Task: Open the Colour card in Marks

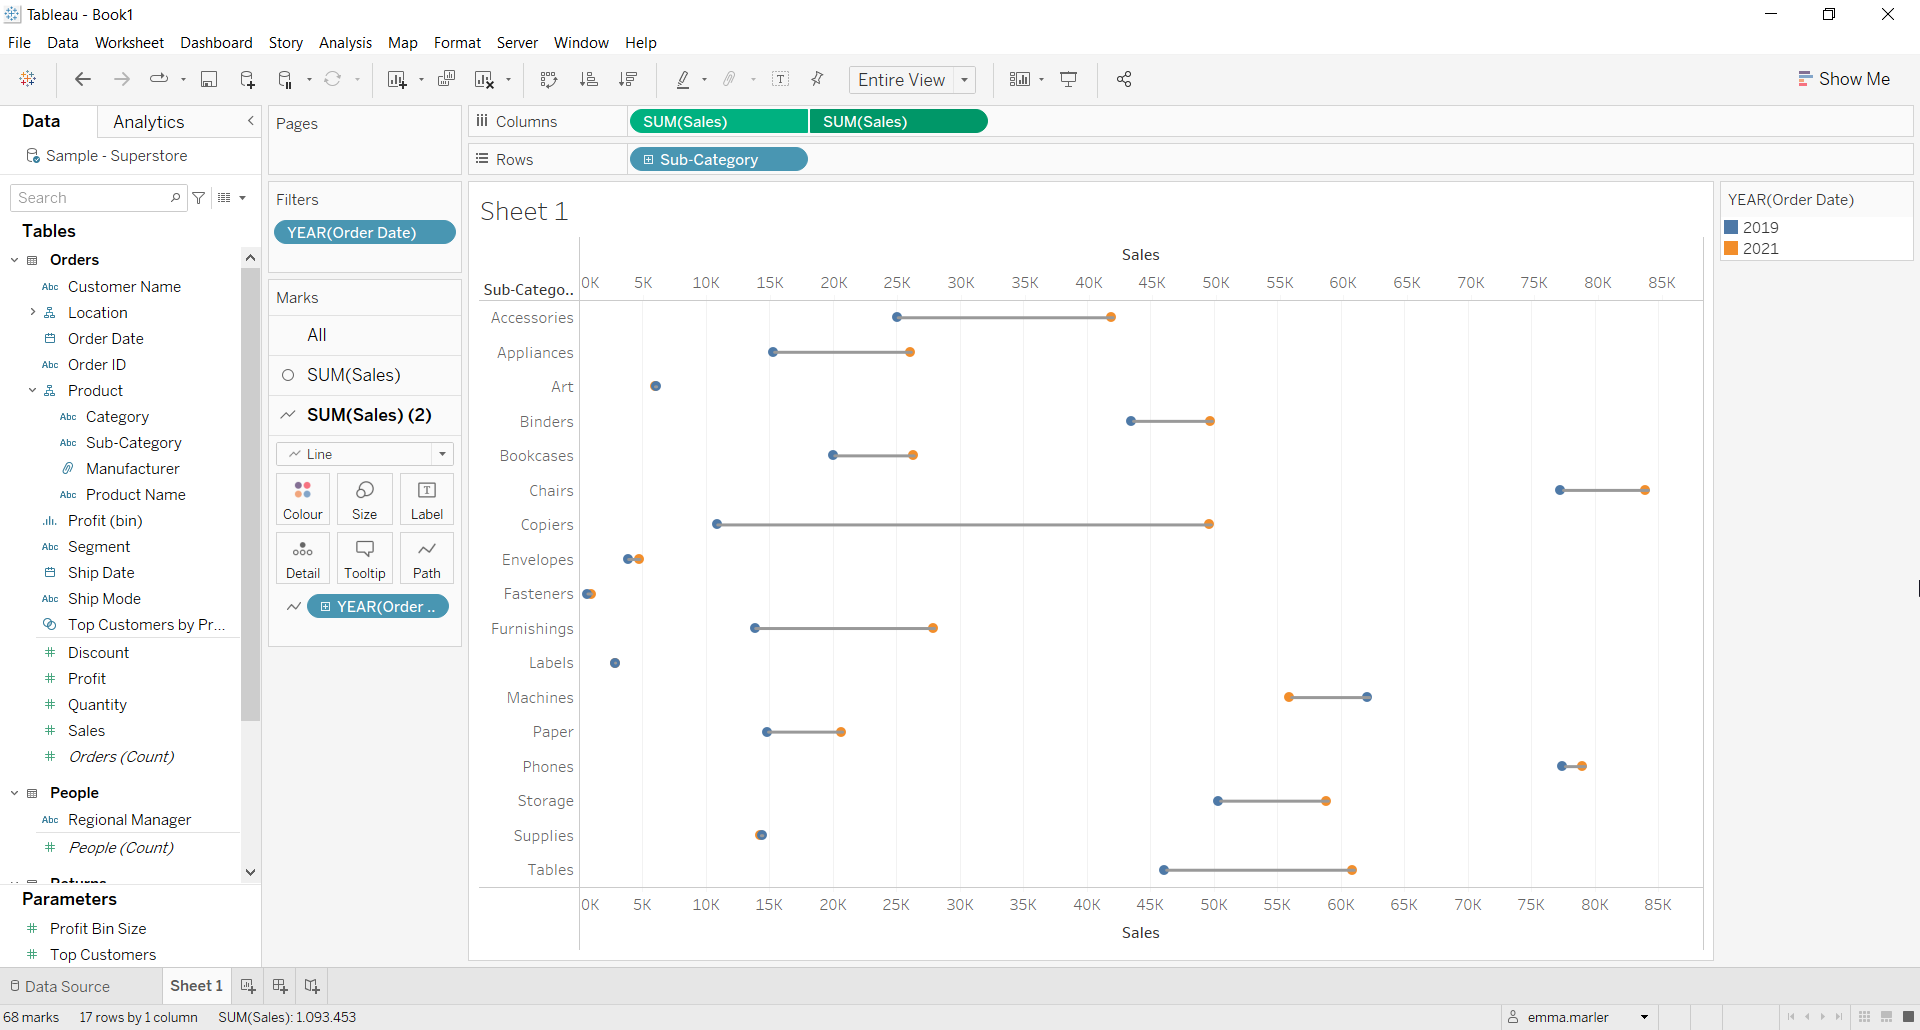Action: [302, 499]
